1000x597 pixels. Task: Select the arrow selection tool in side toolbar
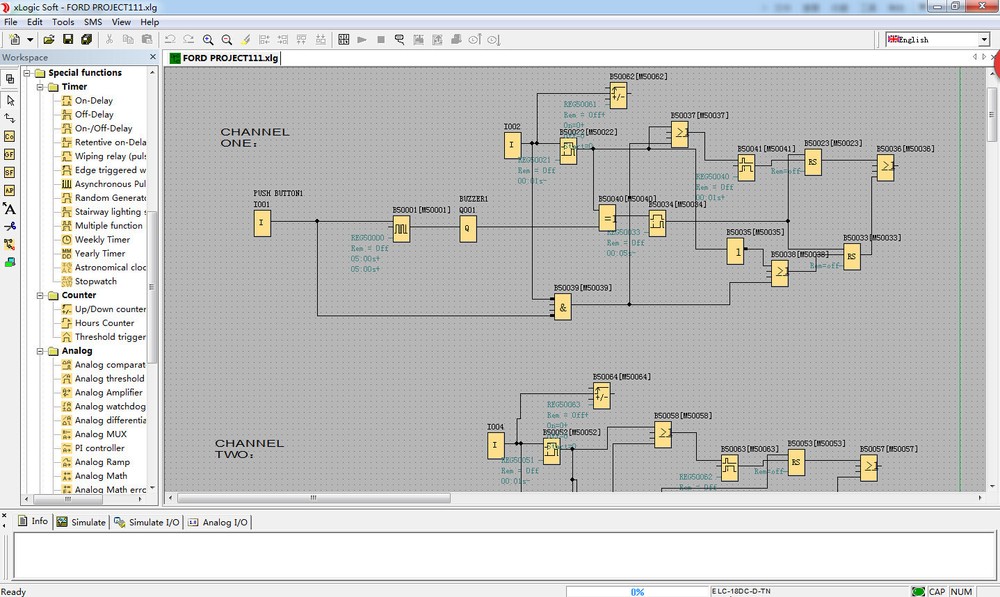[x=10, y=100]
